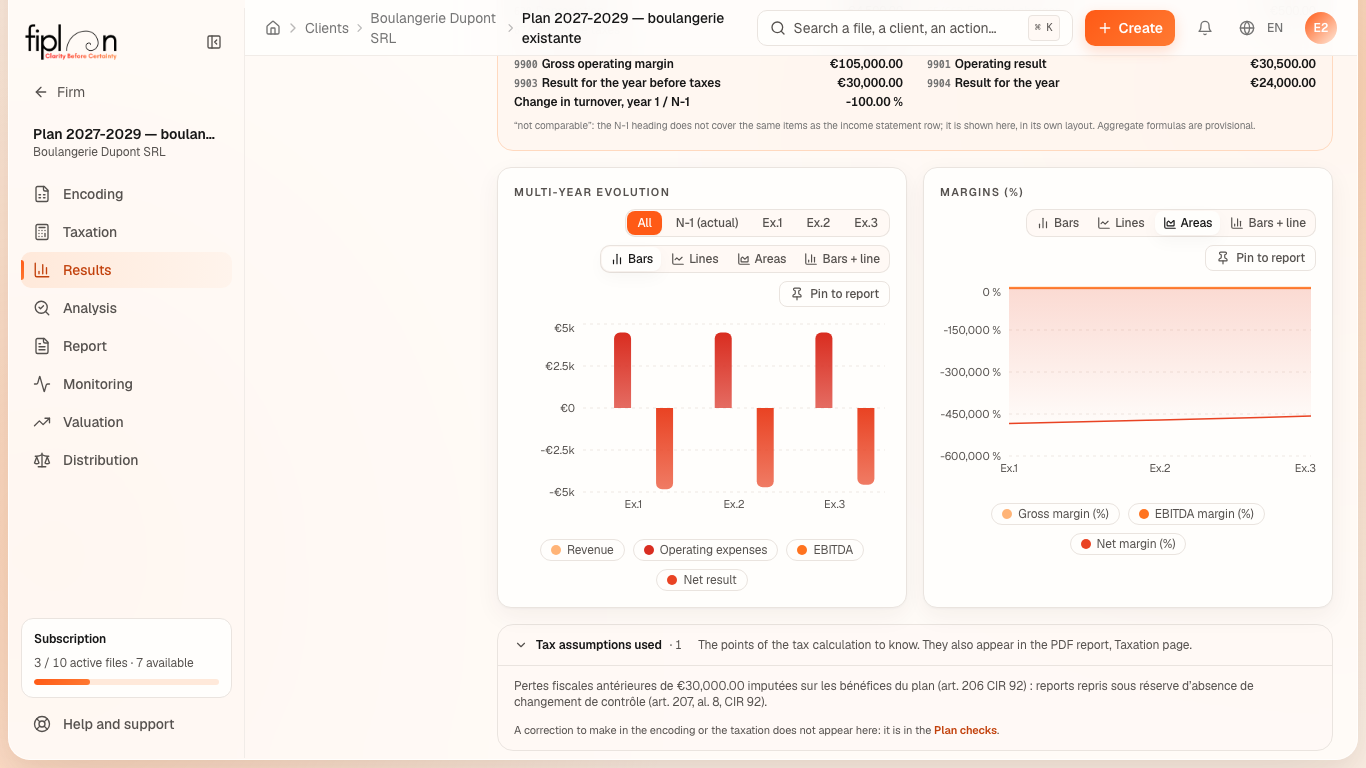Screen dimensions: 1366x768
Task: Open Report in sidebar
Action: pyautogui.click(x=126, y=346)
